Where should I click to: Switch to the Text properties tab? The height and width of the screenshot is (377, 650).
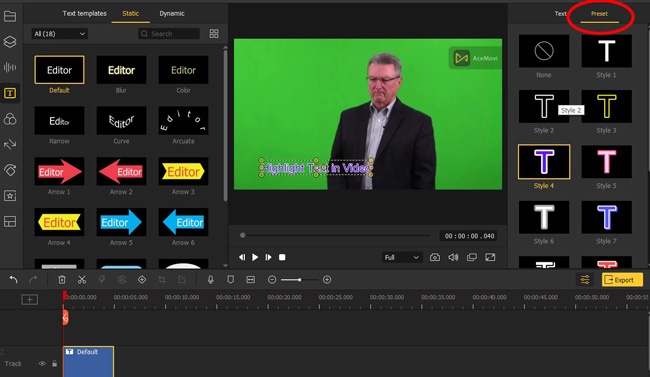pos(560,14)
